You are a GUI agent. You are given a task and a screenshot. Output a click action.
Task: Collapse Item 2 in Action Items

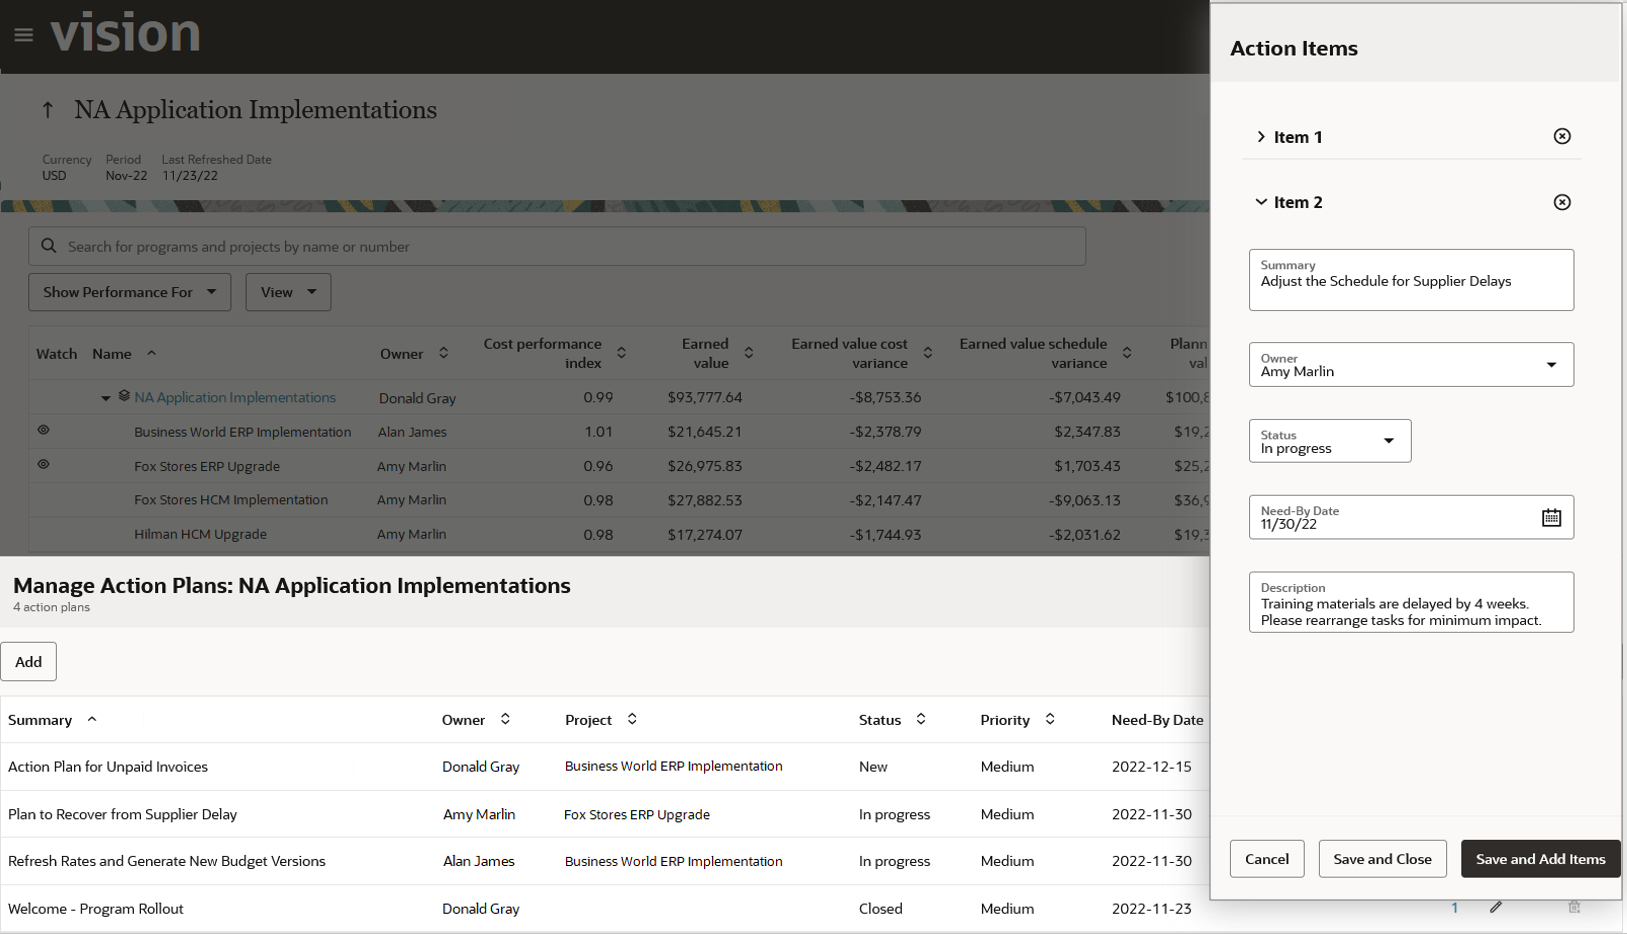(1261, 202)
